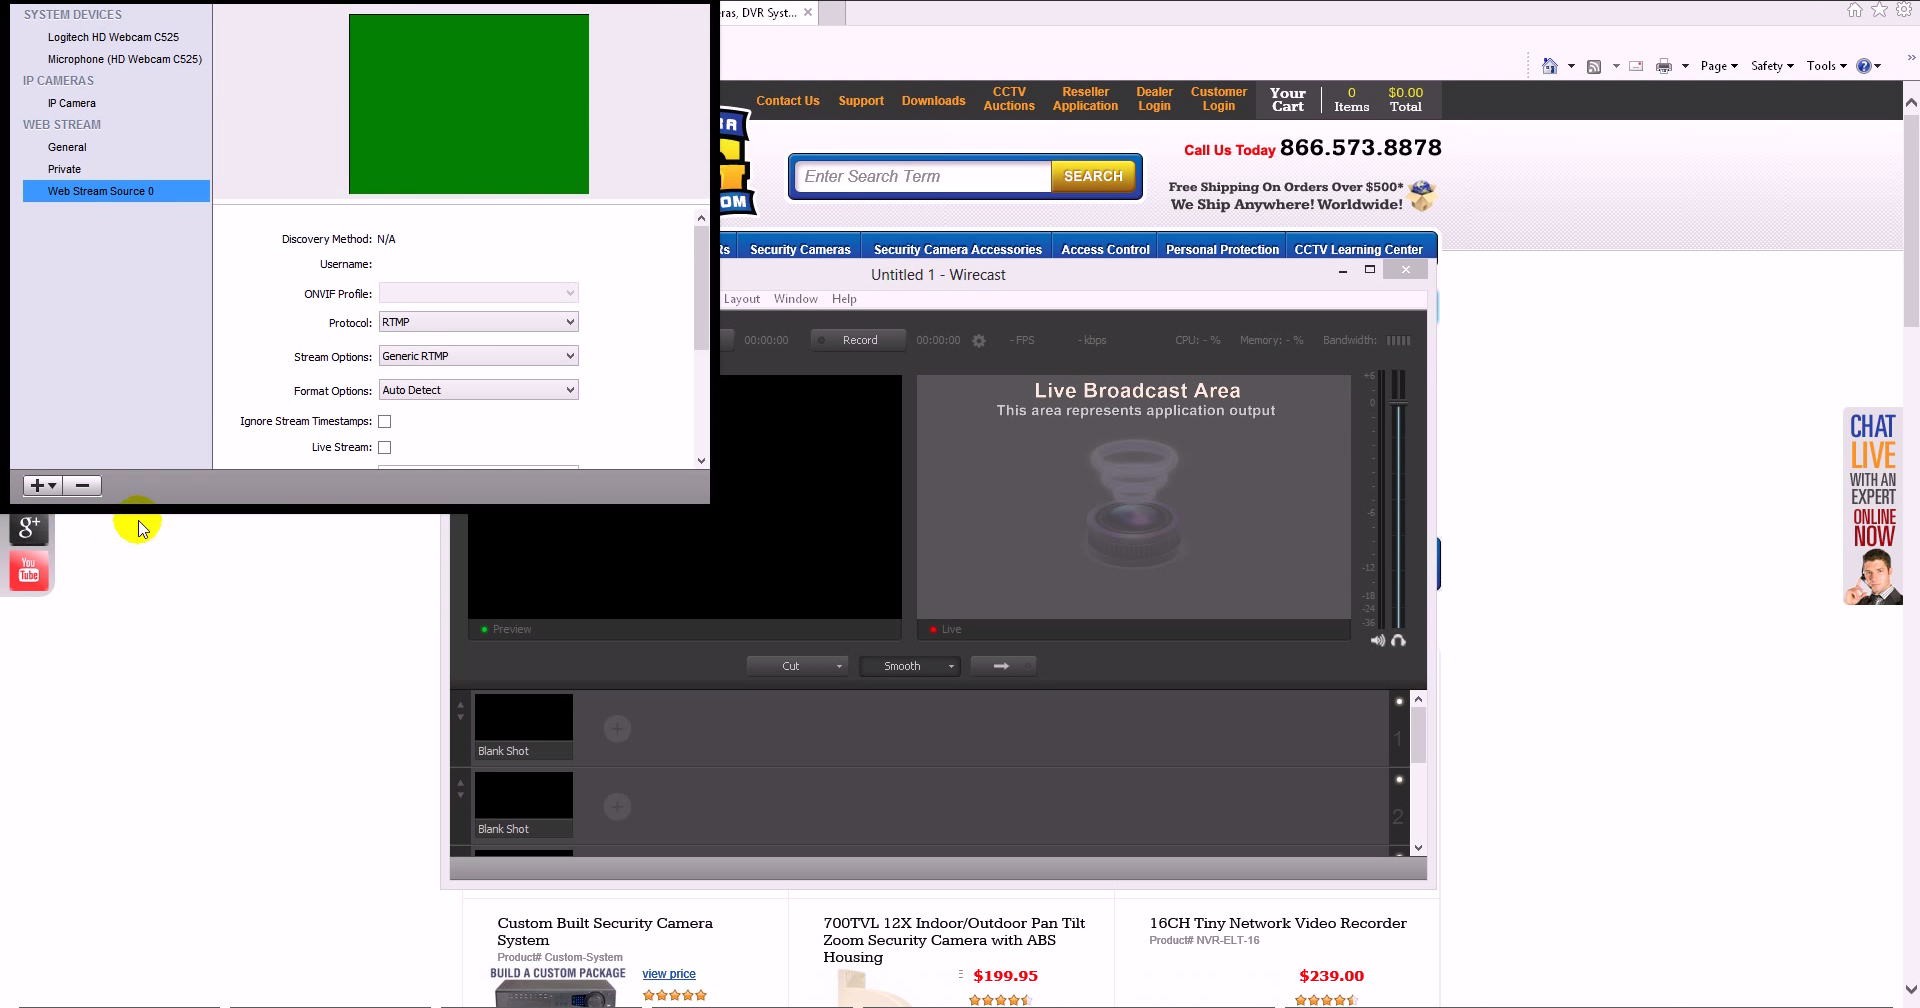Enable Ignore Stream Timestamps checkbox

[385, 422]
